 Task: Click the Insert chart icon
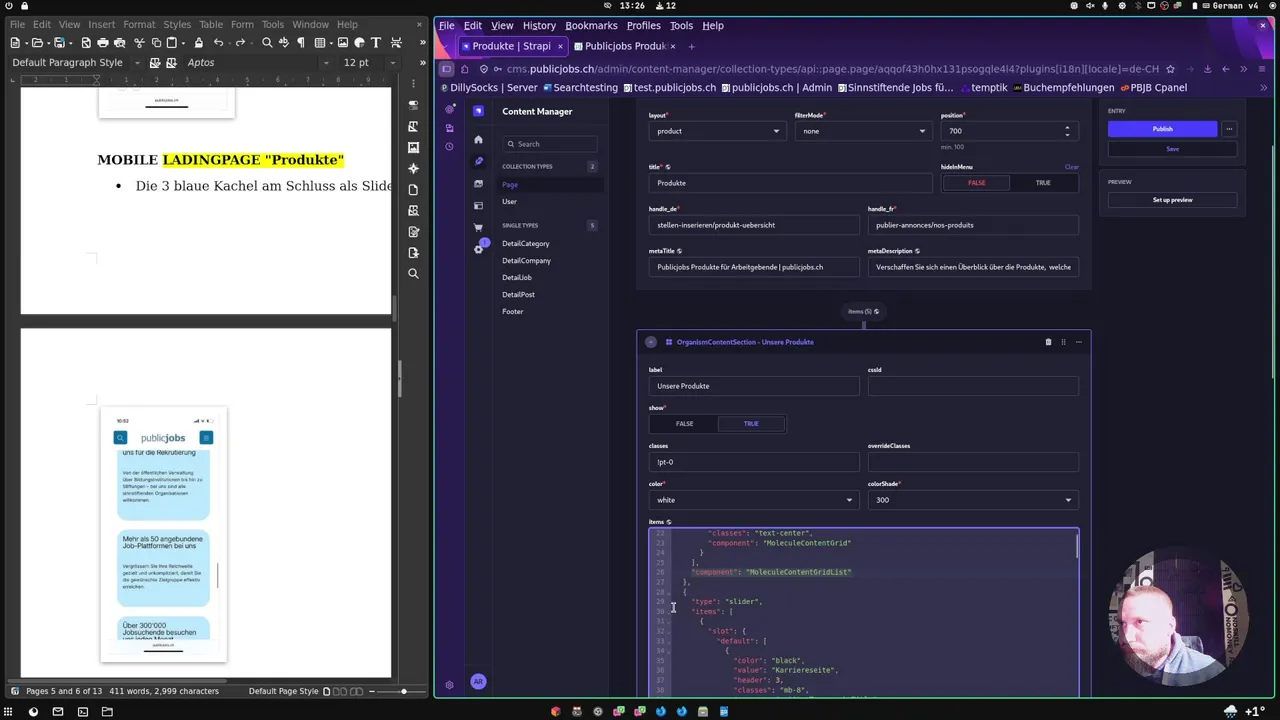pos(359,43)
